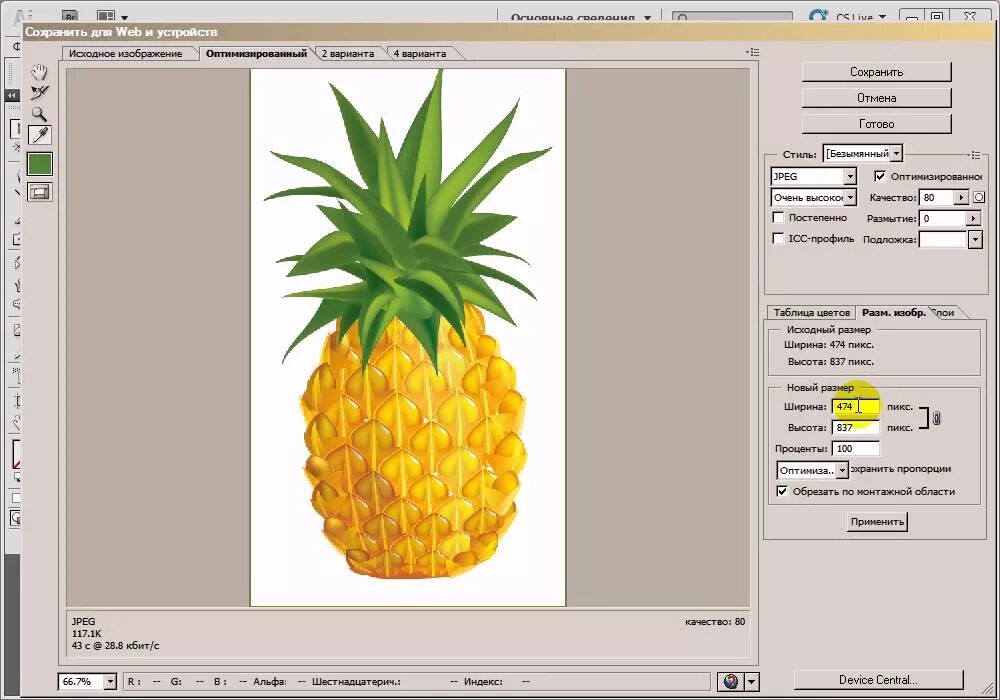This screenshot has width=1000, height=700.
Task: Click the pineapple preview image
Action: coord(408,337)
